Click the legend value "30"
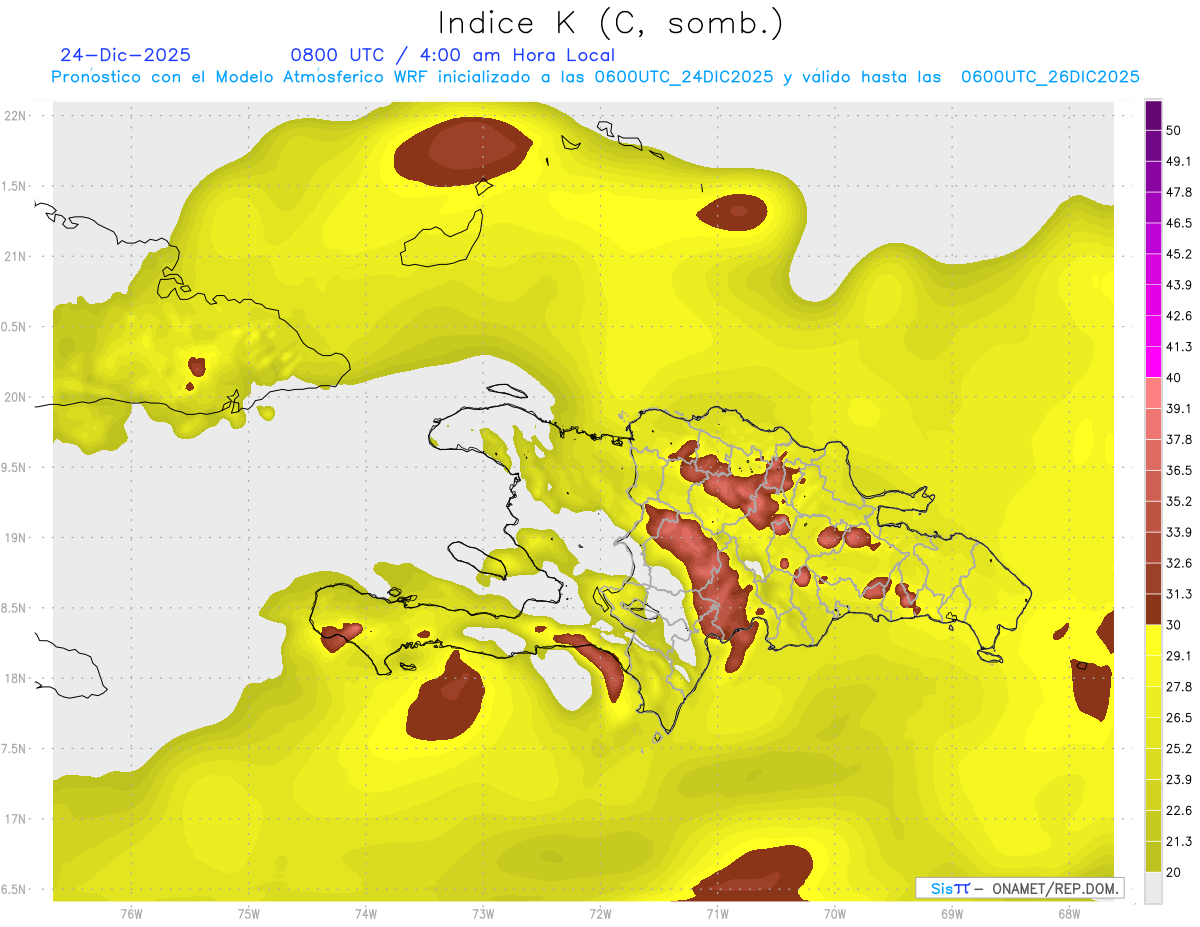Viewport: 1200px width, 927px height. click(x=1174, y=625)
